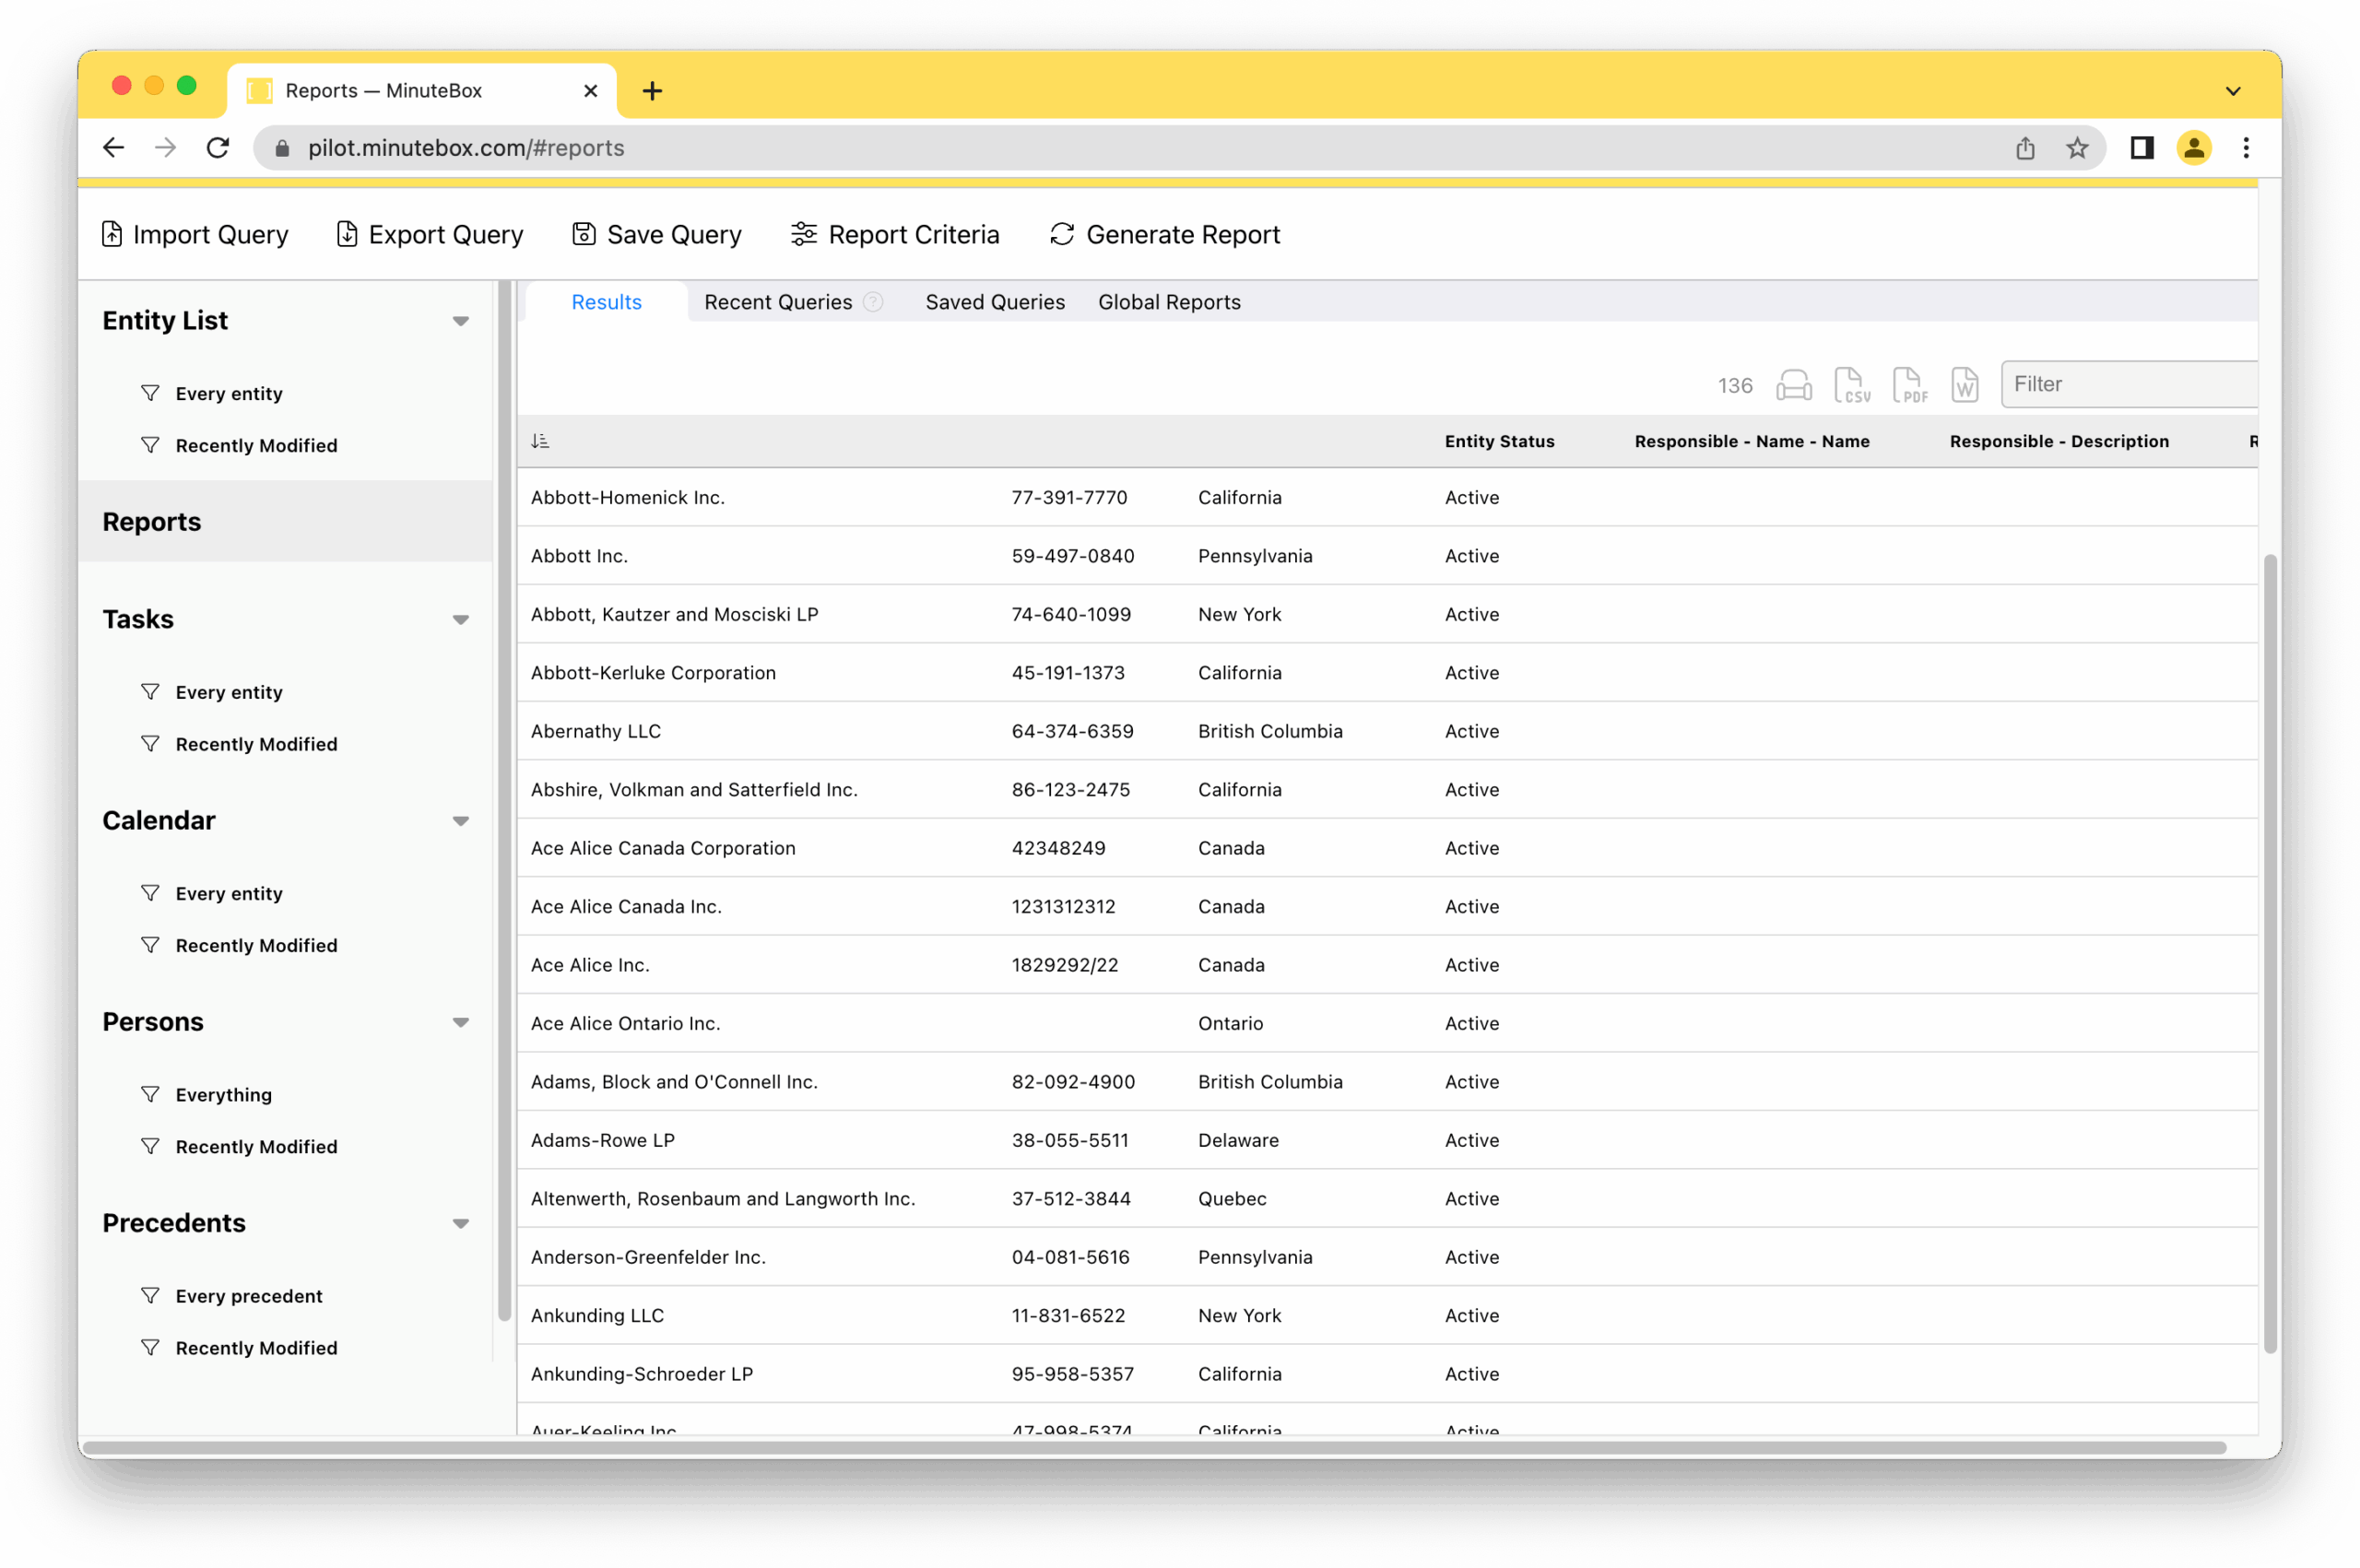
Task: Click the help icon beside Recent Queries
Action: 873,302
